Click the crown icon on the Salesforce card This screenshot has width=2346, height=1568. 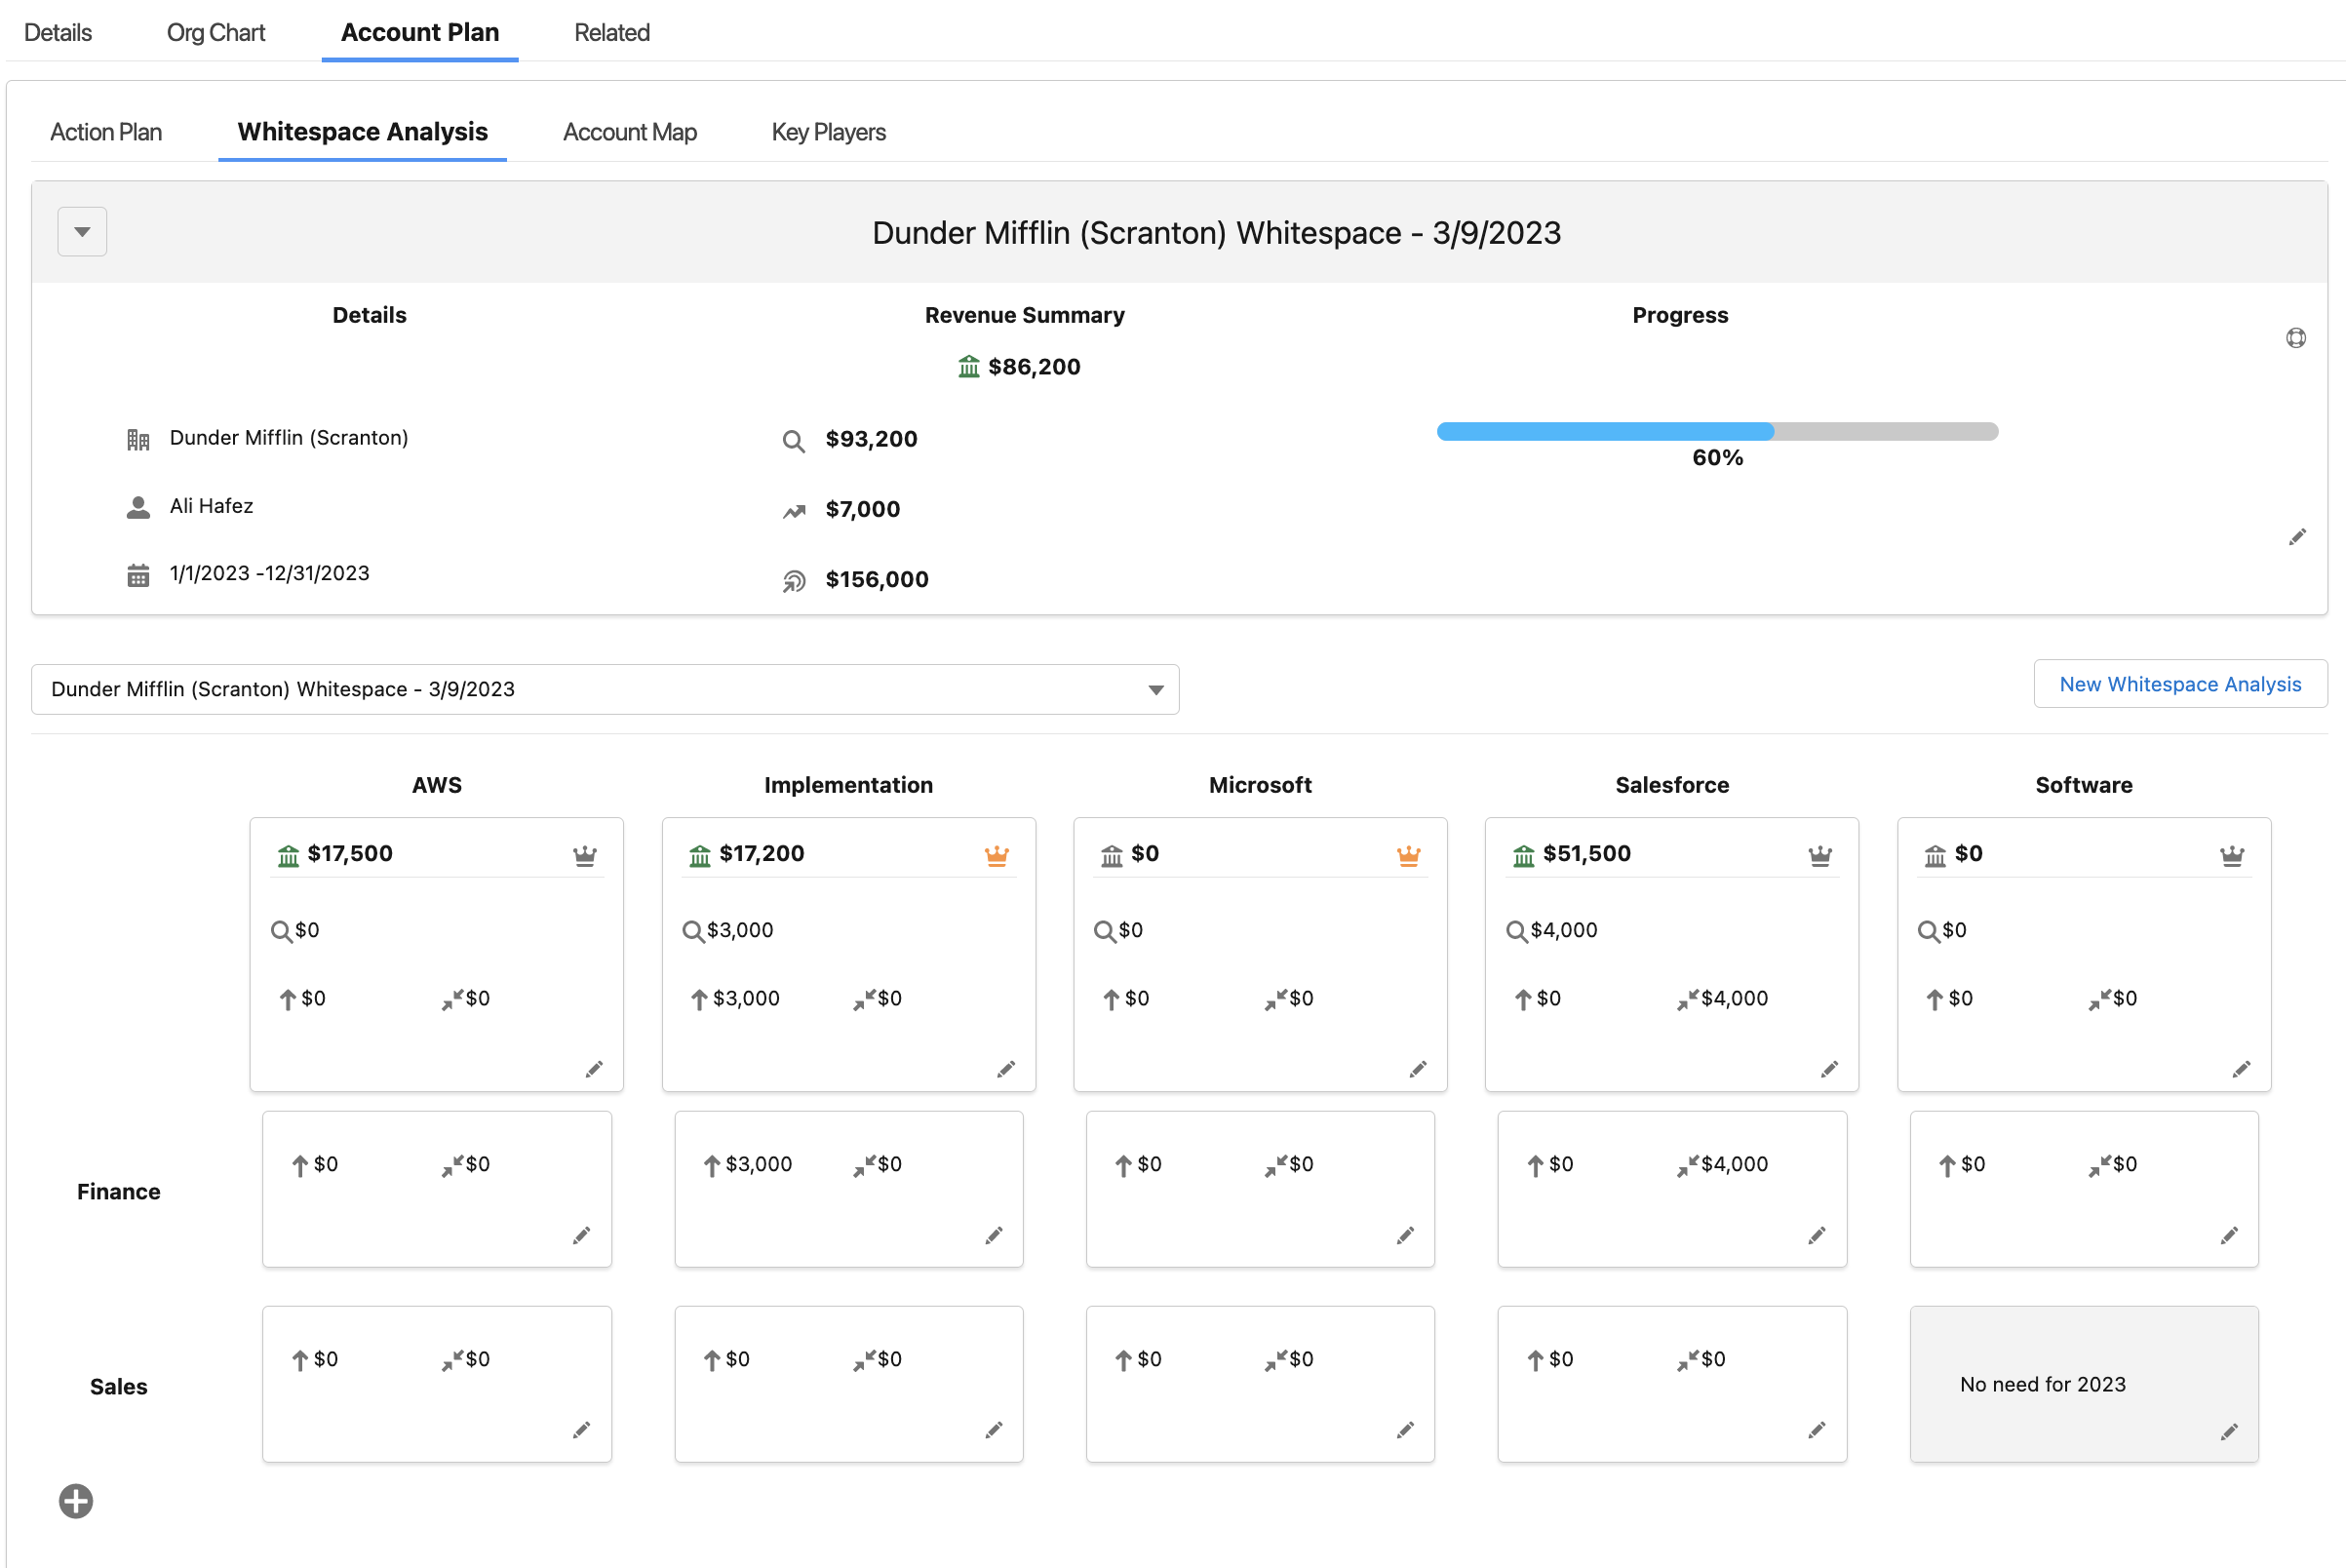1820,855
